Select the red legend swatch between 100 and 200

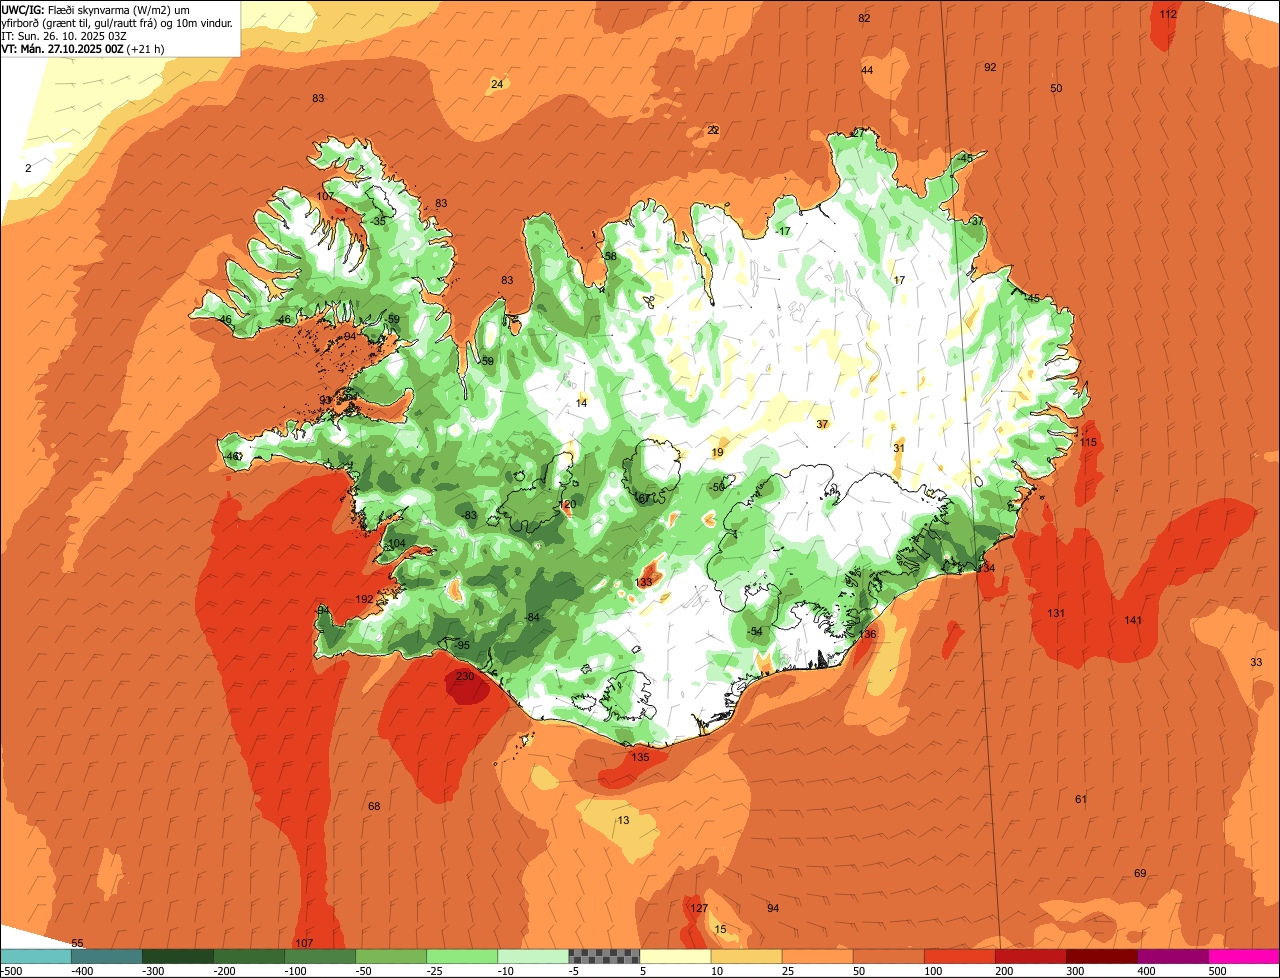click(960, 956)
